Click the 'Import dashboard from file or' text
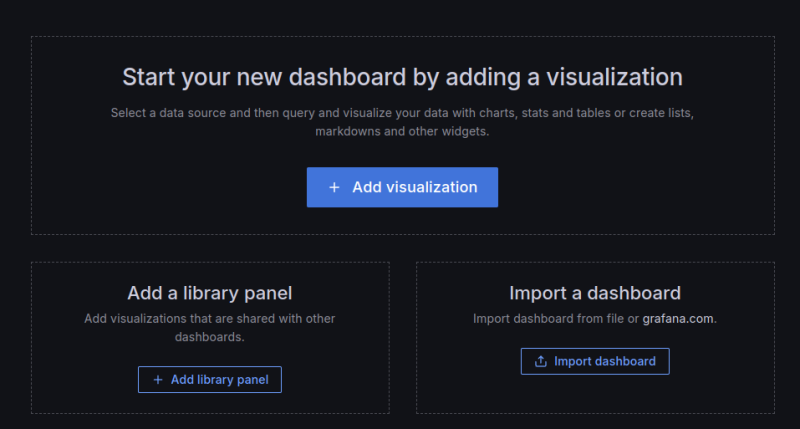The width and height of the screenshot is (800, 429). pyautogui.click(x=556, y=319)
